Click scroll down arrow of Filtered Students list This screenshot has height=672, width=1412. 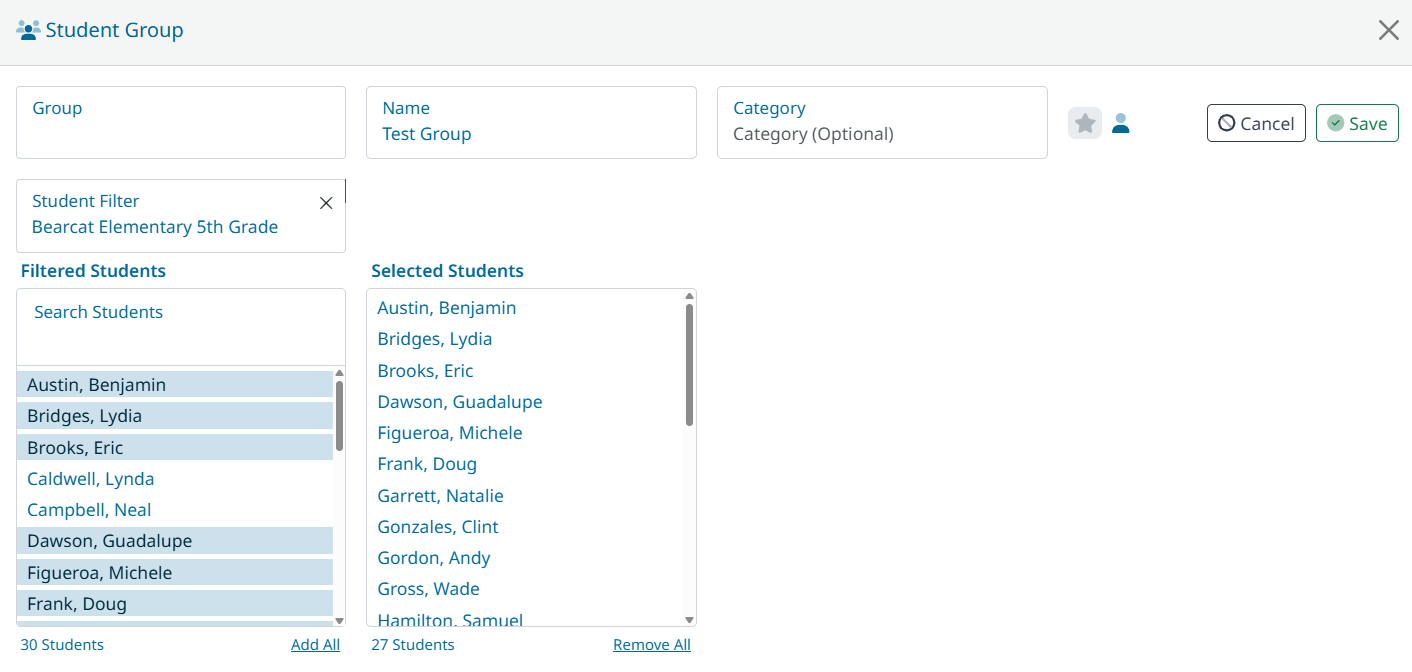click(339, 620)
